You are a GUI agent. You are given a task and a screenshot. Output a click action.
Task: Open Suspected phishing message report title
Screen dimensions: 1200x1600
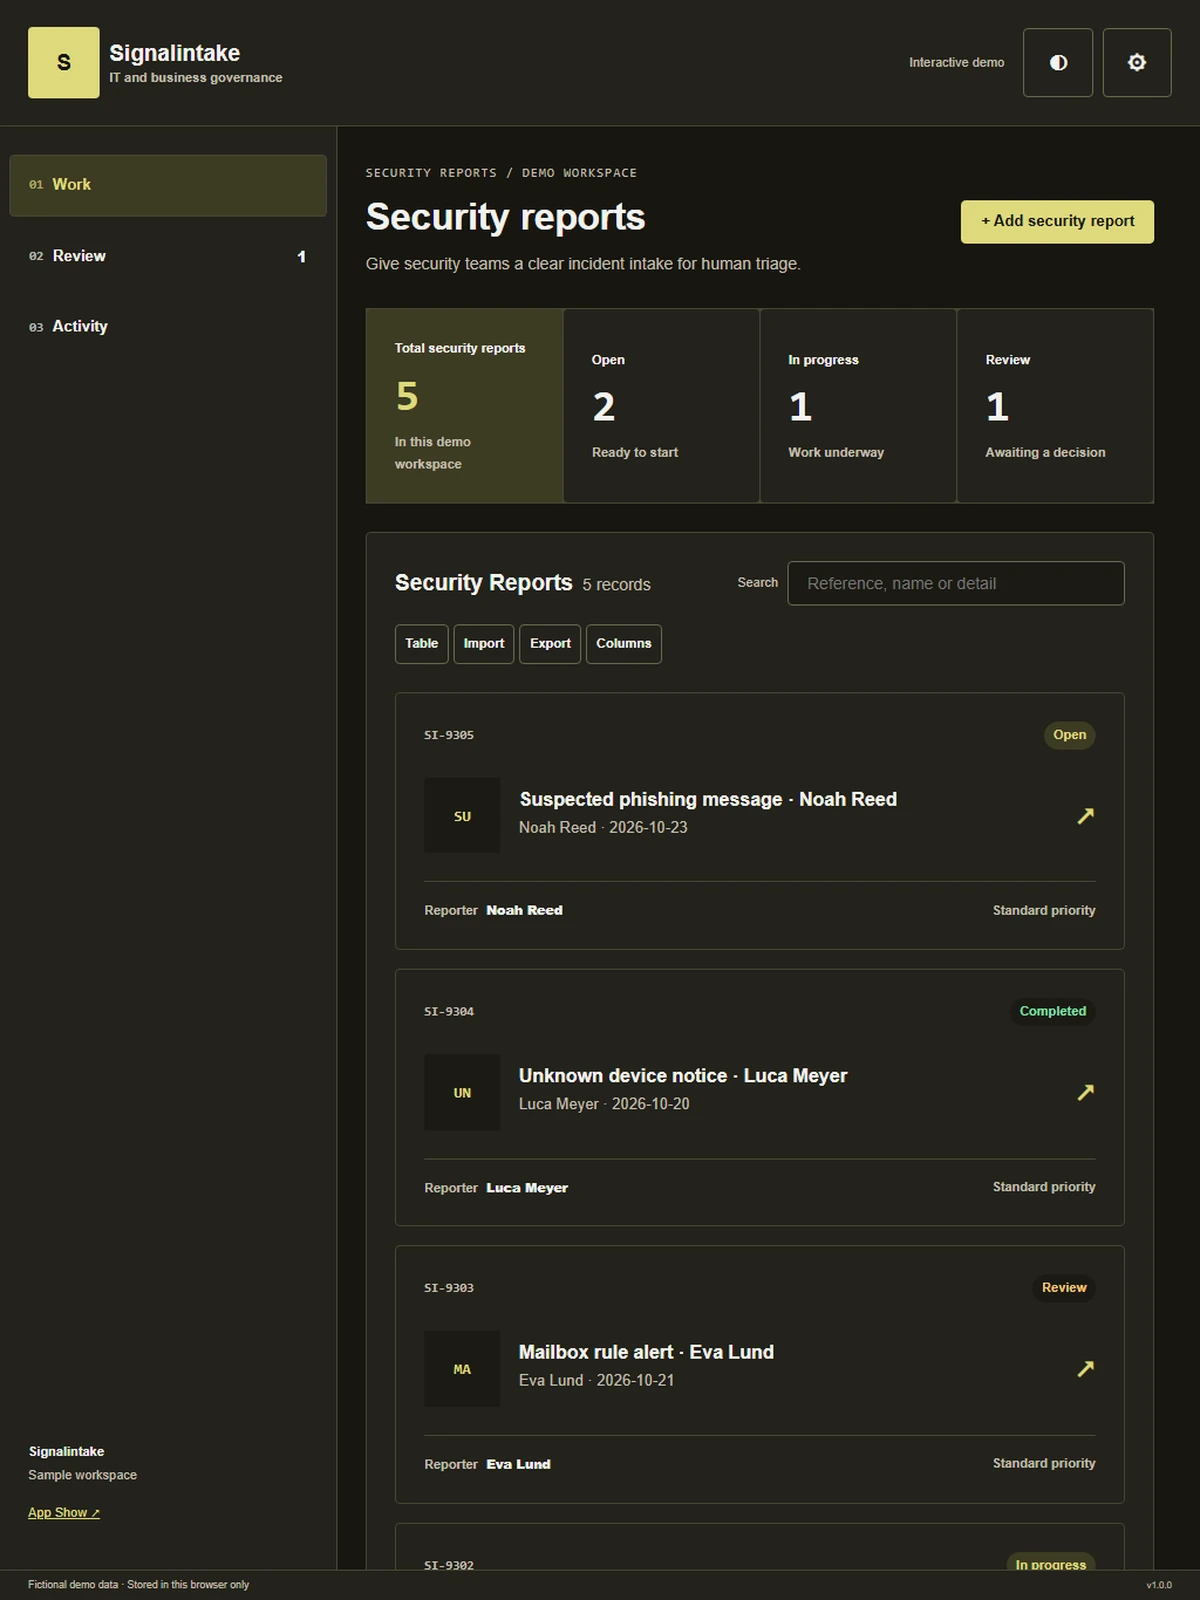pyautogui.click(x=708, y=799)
